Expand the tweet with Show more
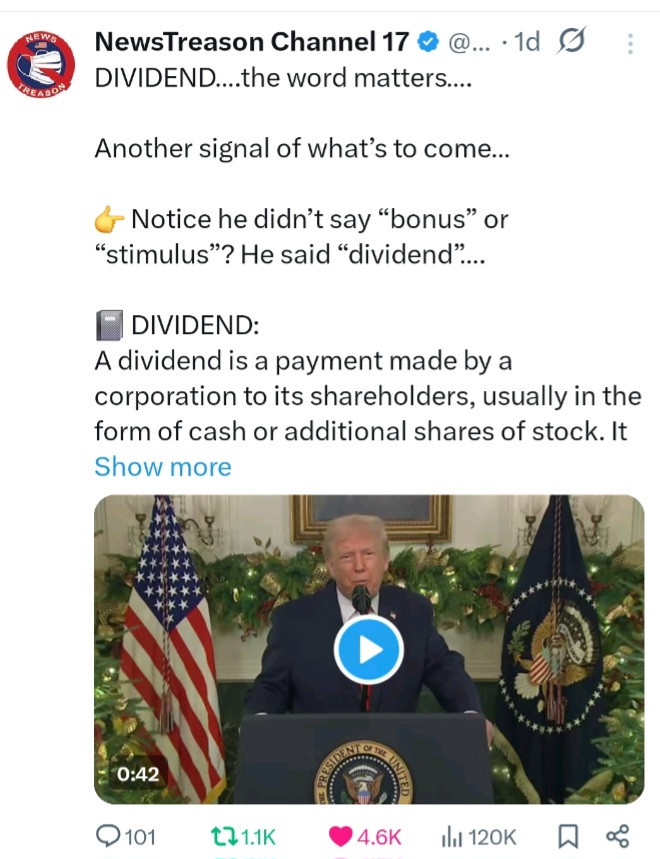The width and height of the screenshot is (660, 859). [x=162, y=467]
